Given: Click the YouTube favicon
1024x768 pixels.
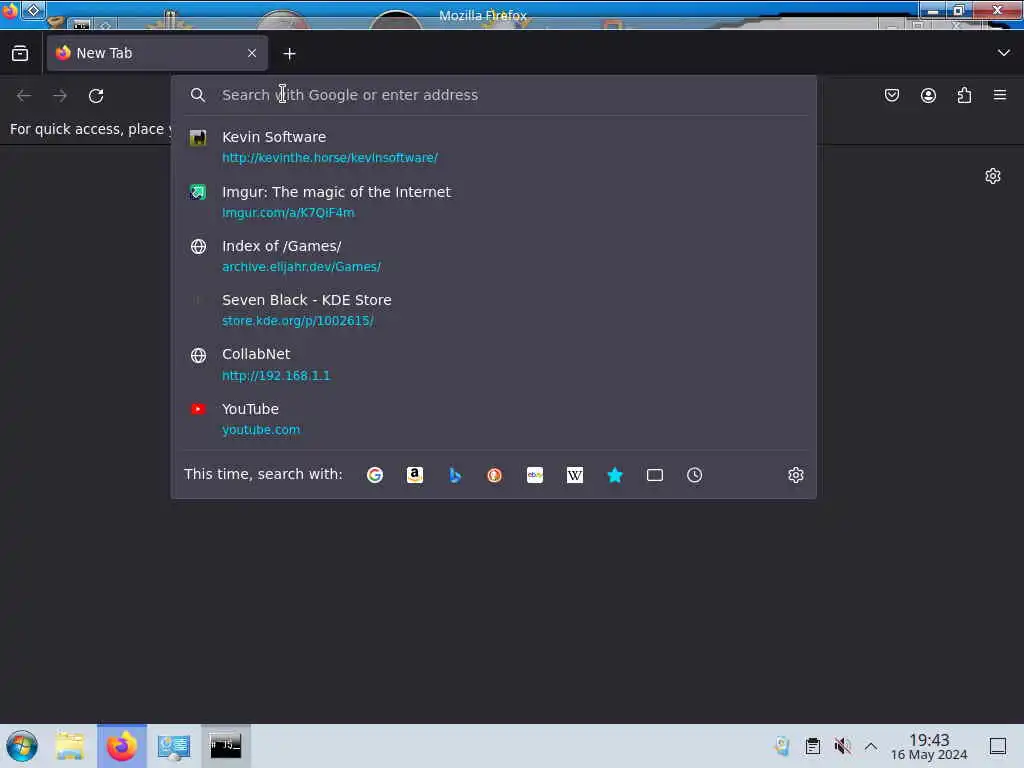Looking at the screenshot, I should [198, 409].
